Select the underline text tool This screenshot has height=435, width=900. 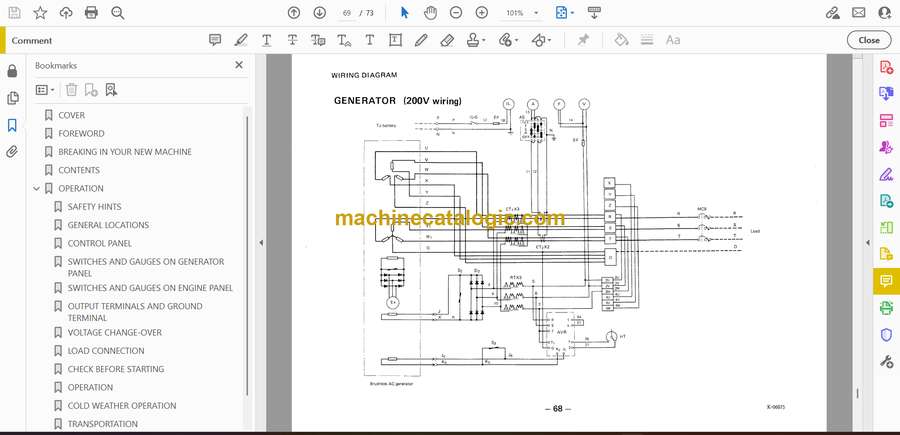click(267, 40)
